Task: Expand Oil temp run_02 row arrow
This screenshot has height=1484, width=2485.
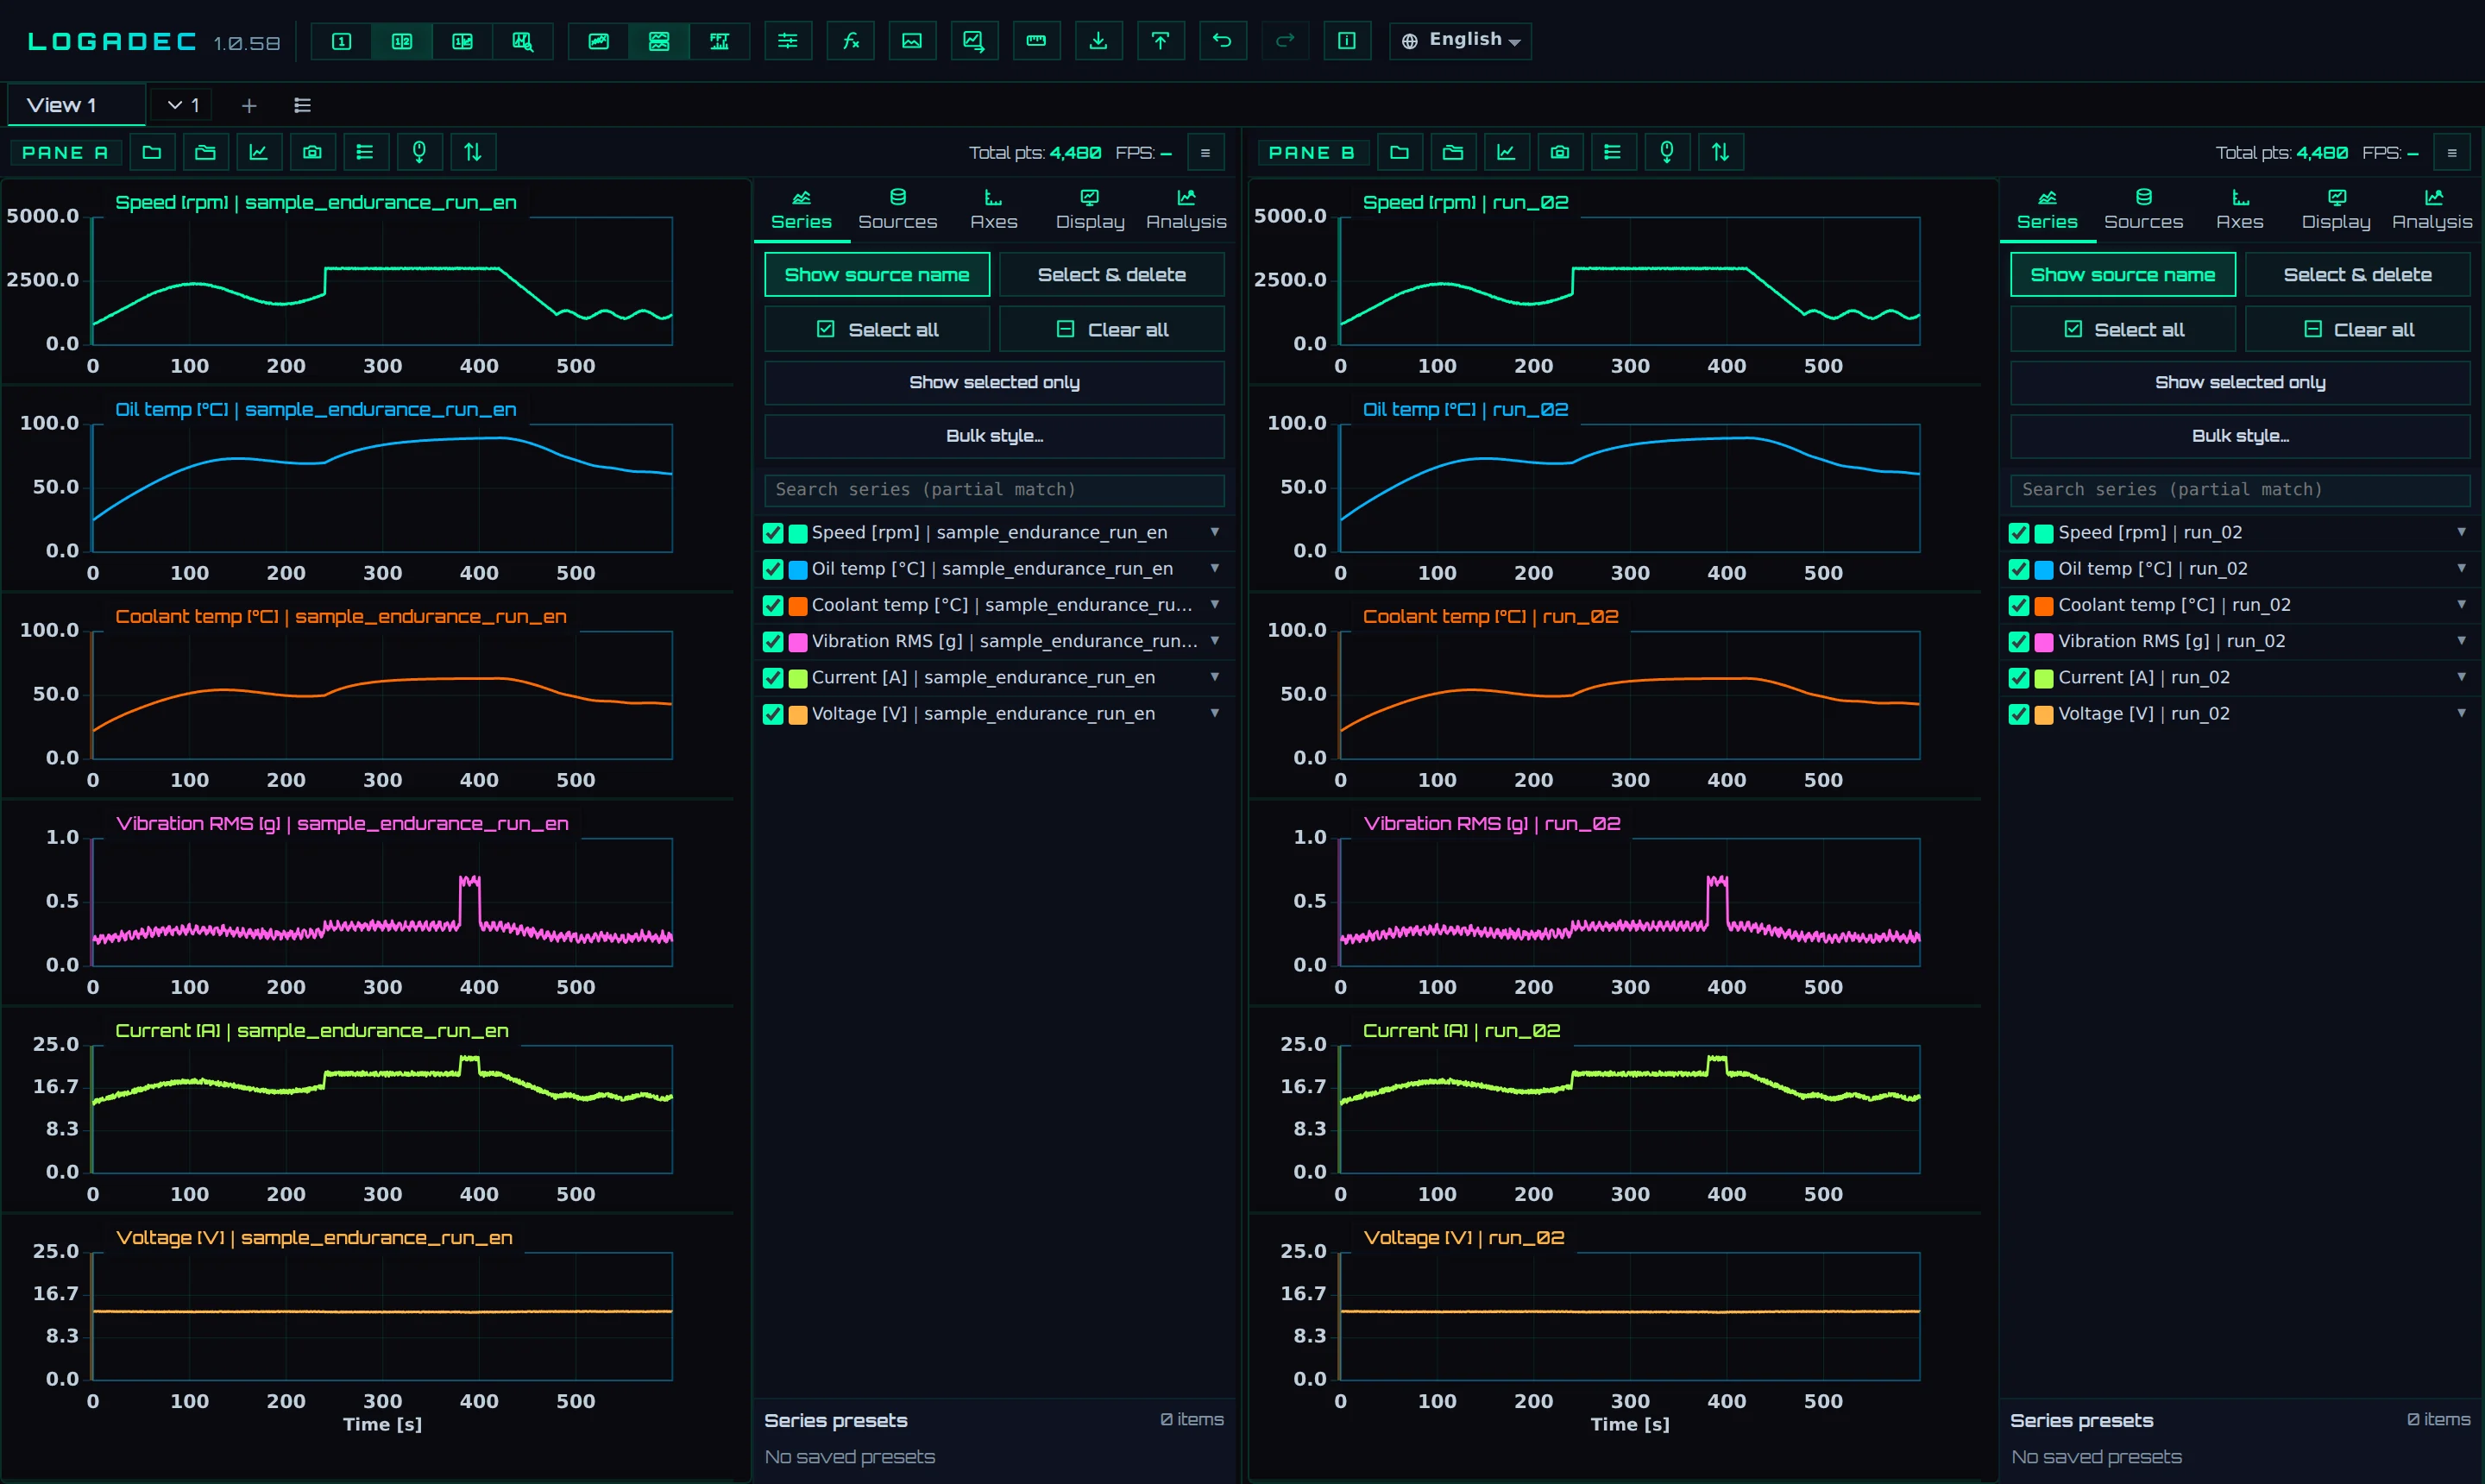Action: click(x=2461, y=568)
